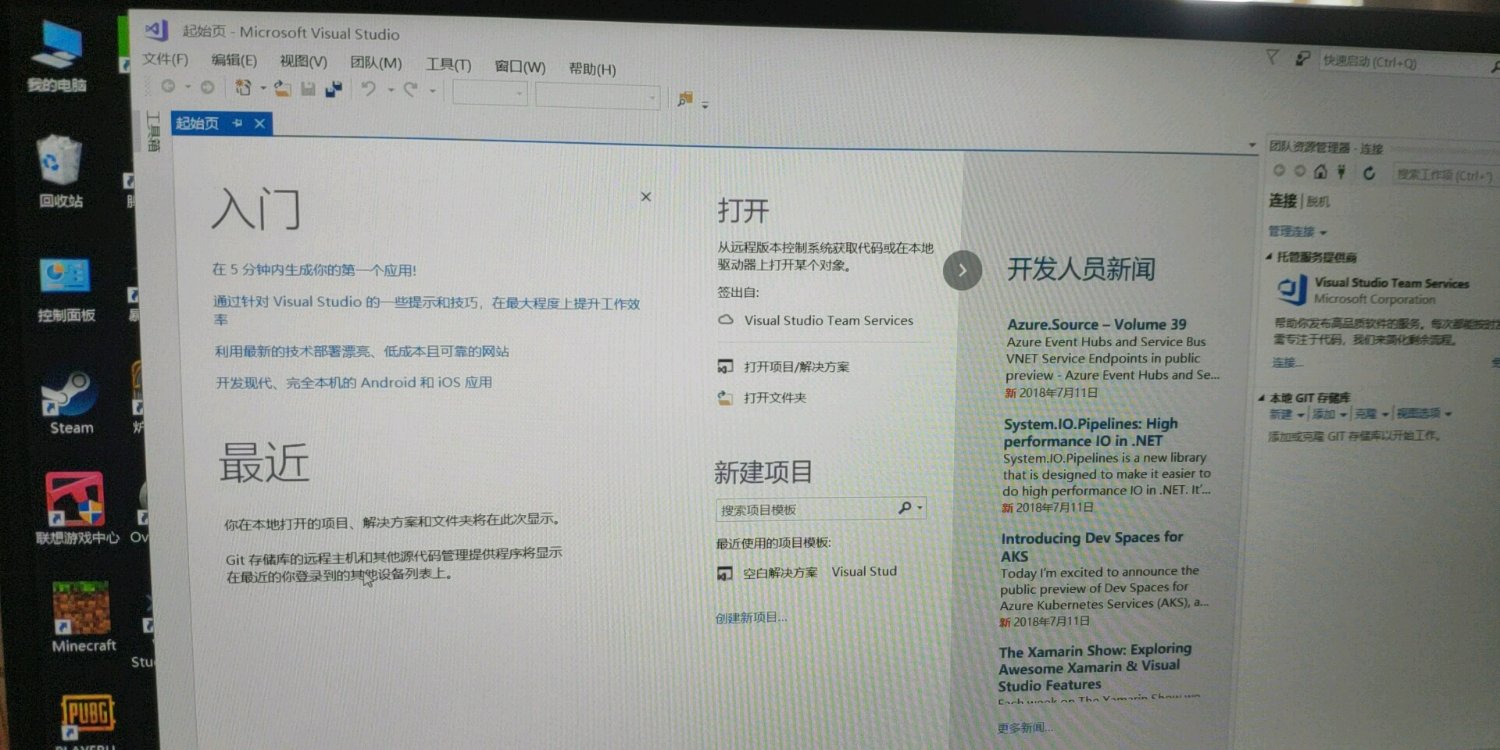This screenshot has width=1500, height=750.
Task: Open the PUBG desktop shortcut
Action: click(x=86, y=722)
